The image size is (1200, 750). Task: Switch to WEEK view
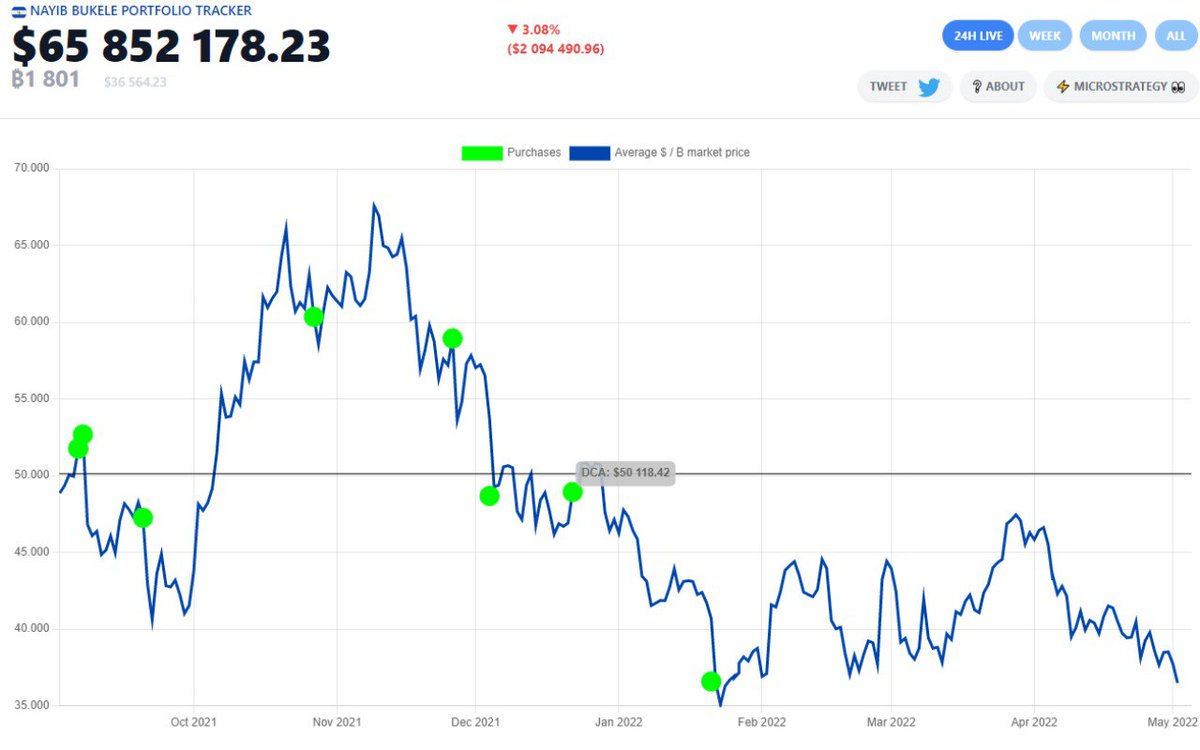tap(1045, 36)
